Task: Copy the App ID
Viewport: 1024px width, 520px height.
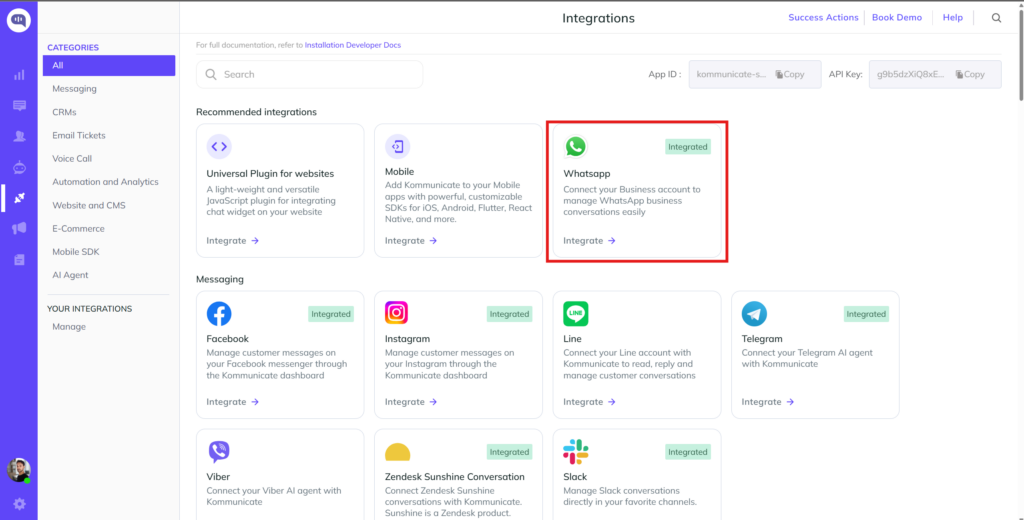Action: click(x=790, y=74)
